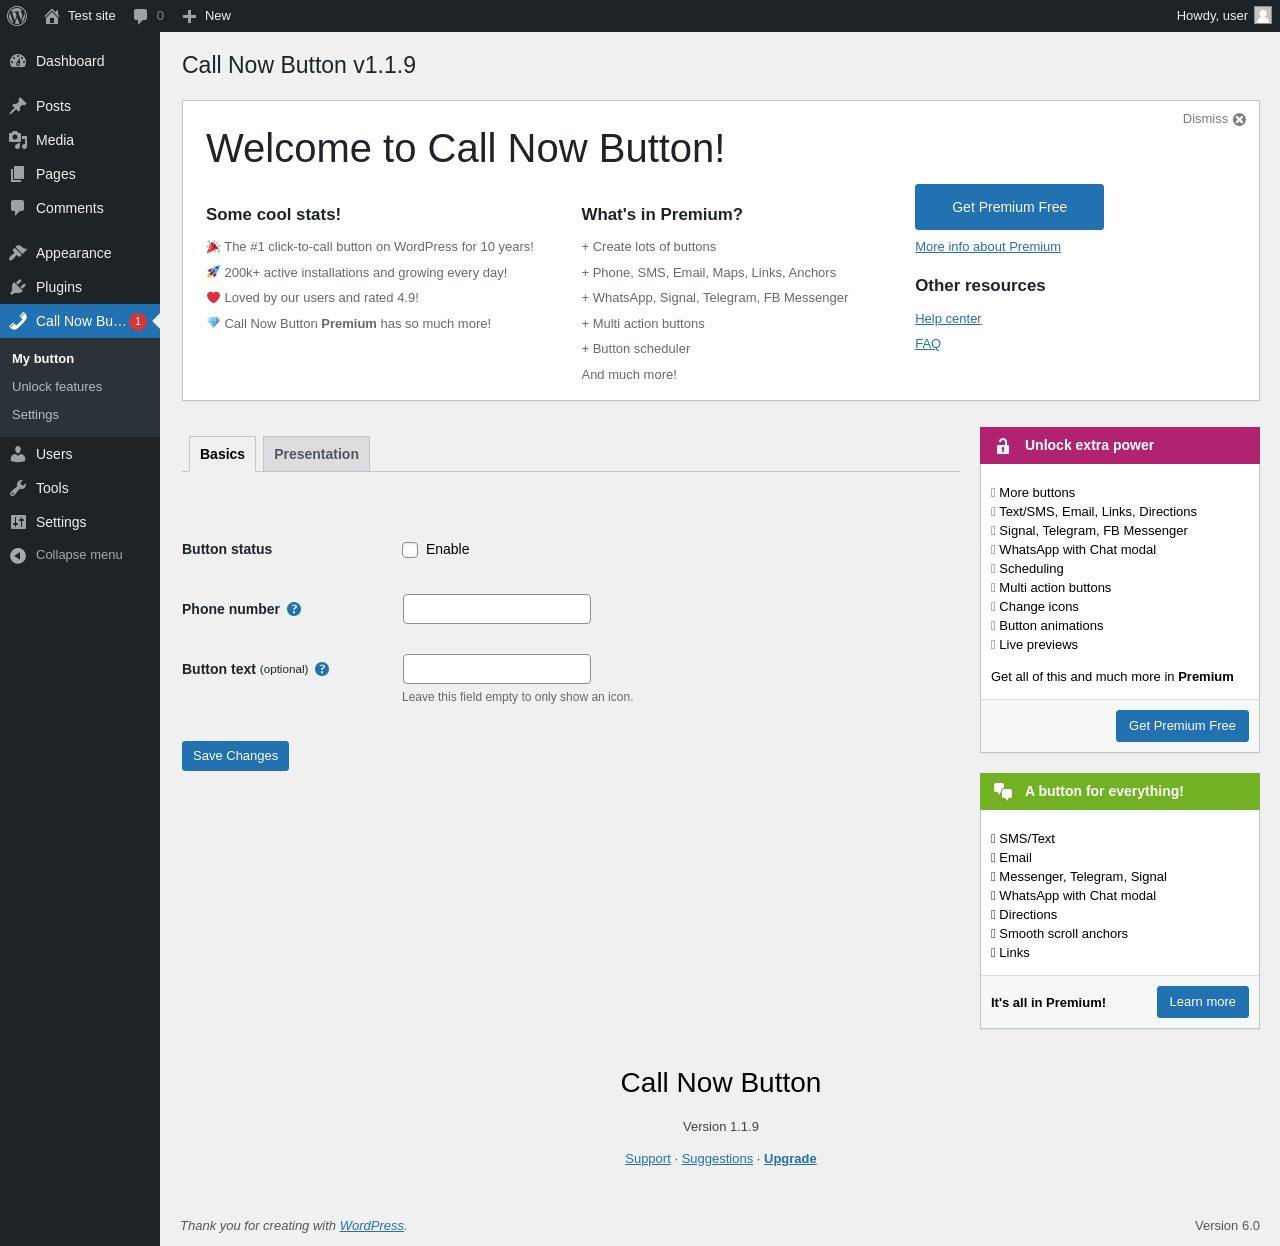
Task: Open the FAQ link
Action: pos(928,344)
